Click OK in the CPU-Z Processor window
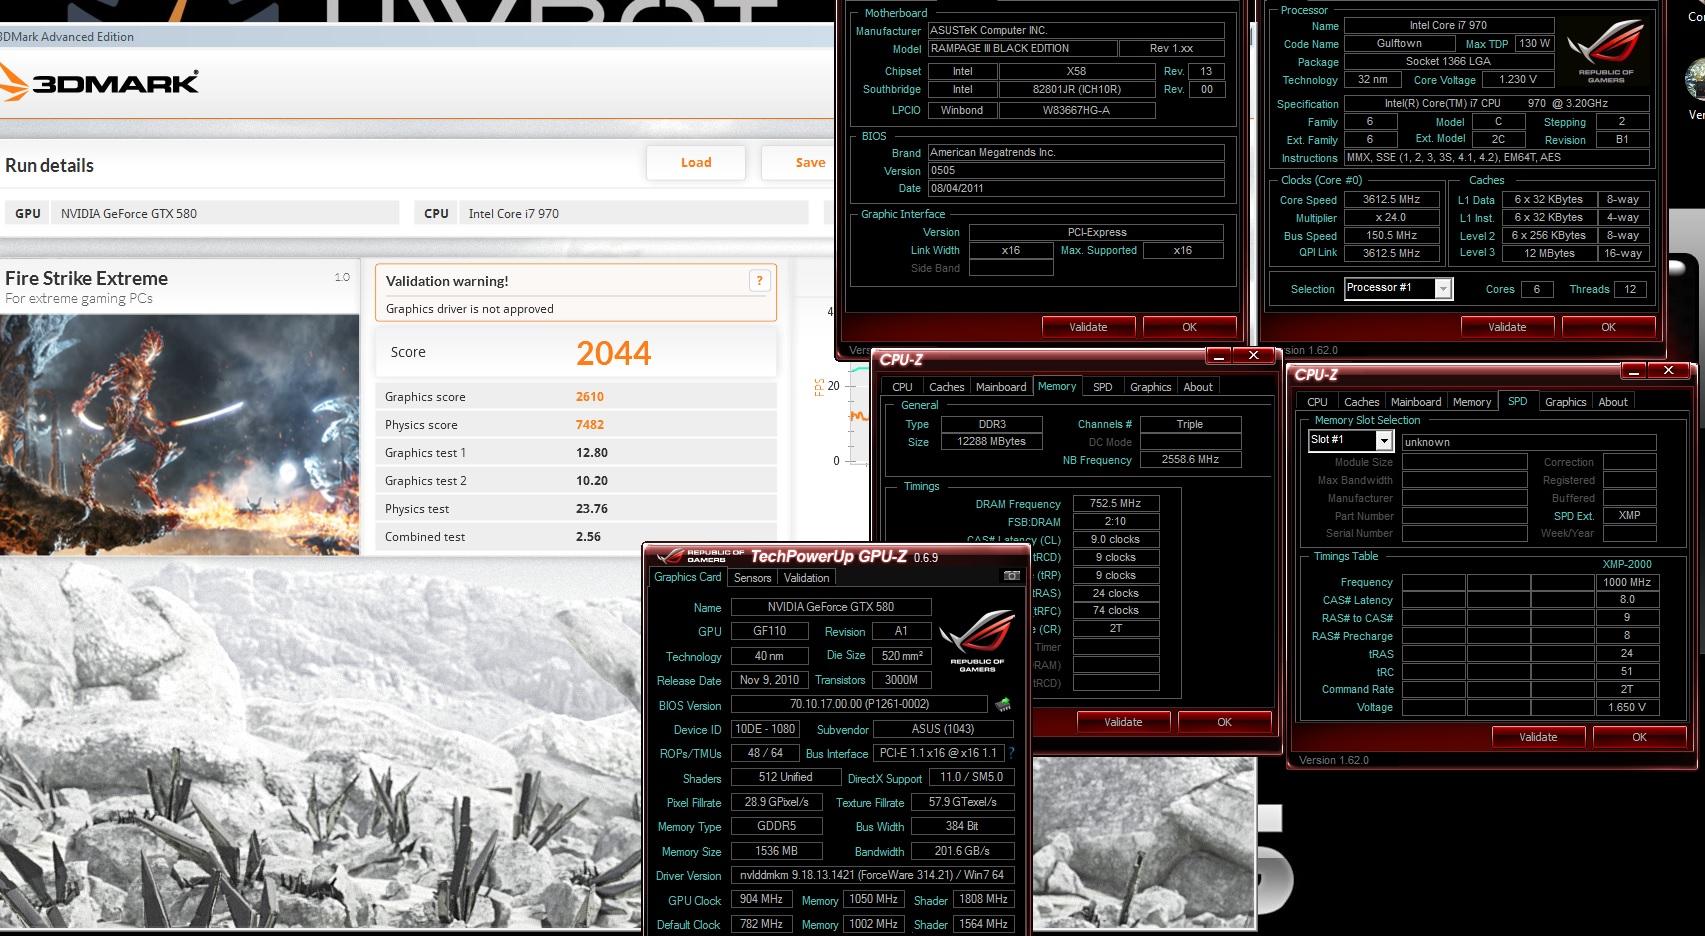Viewport: 1705px width, 936px height. point(1608,327)
